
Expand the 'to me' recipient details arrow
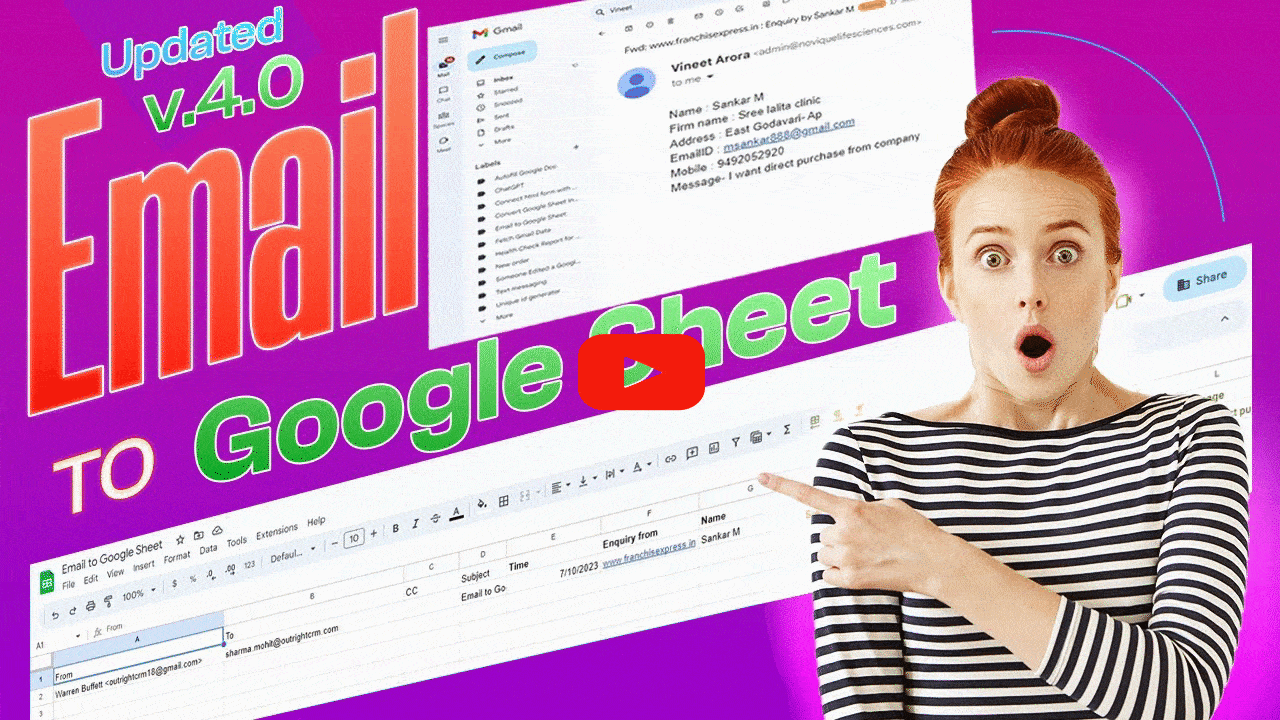(709, 76)
